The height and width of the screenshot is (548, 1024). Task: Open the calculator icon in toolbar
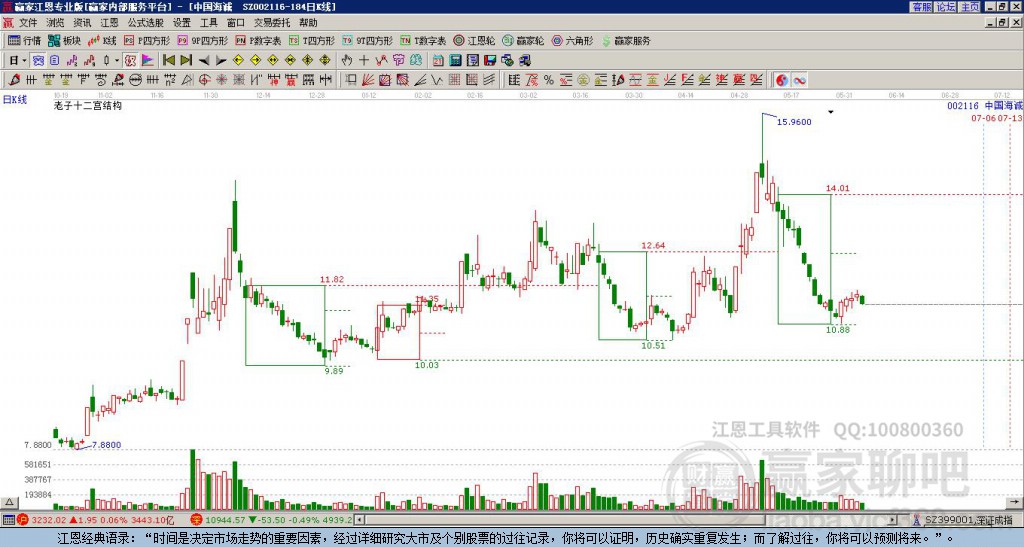coord(455,60)
